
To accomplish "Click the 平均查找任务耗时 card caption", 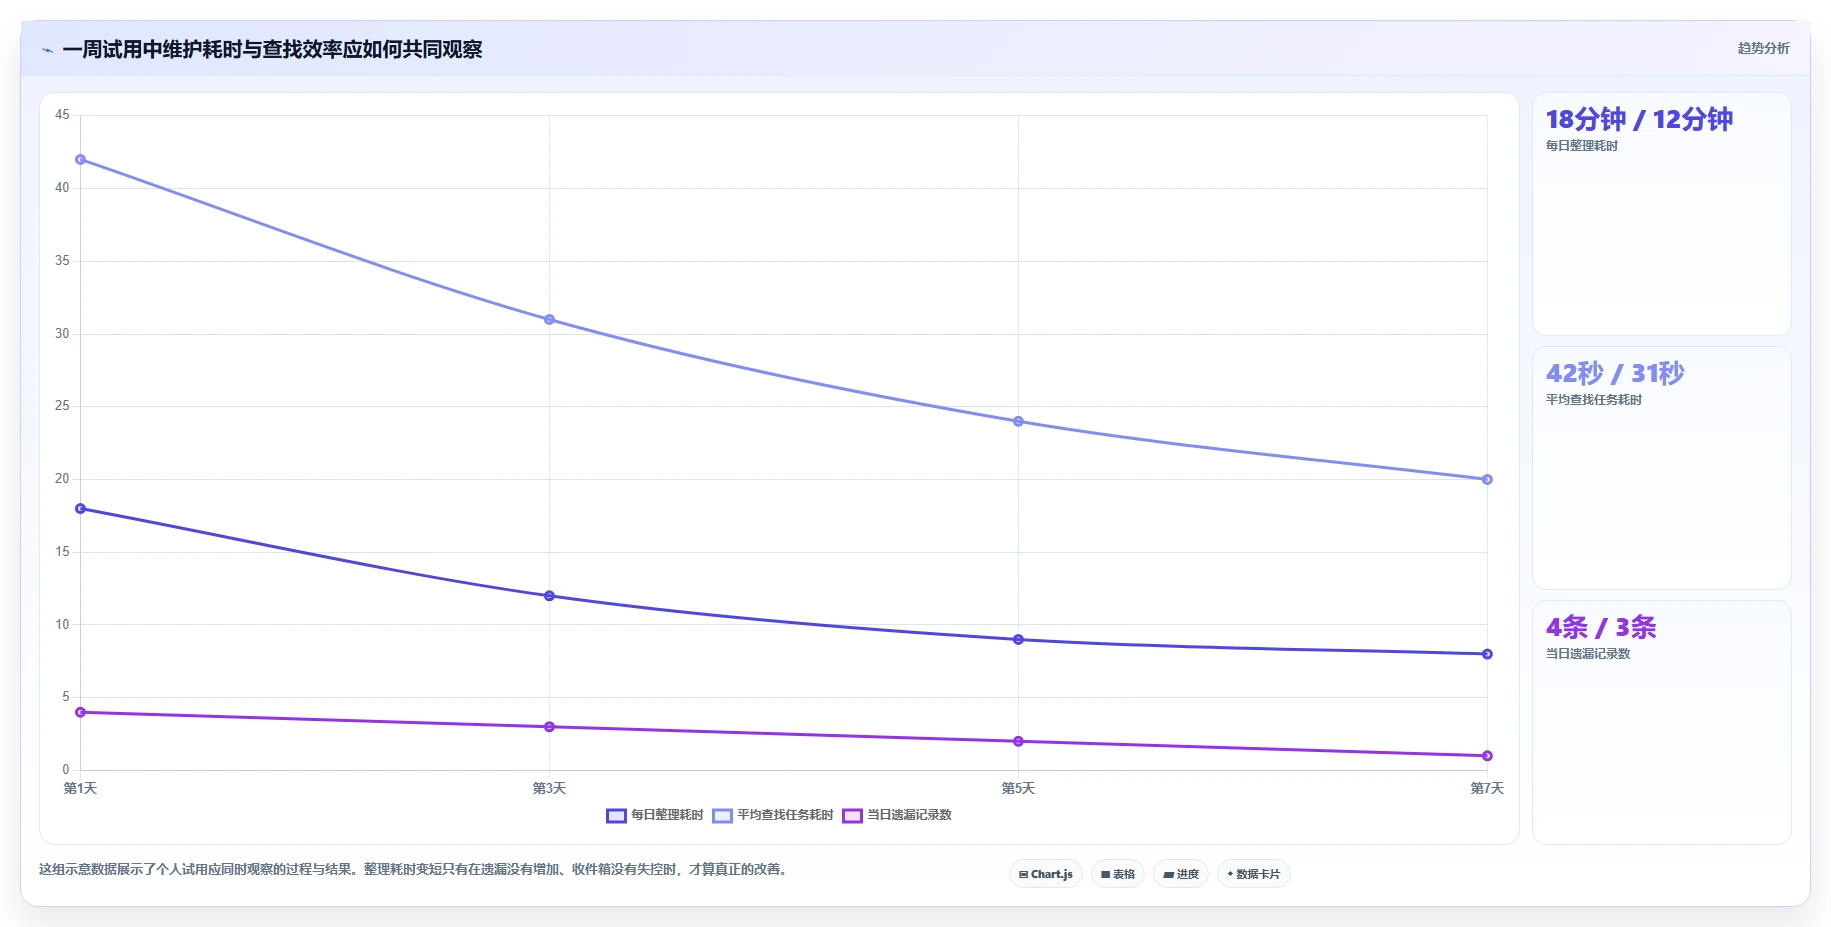I will [x=1594, y=400].
